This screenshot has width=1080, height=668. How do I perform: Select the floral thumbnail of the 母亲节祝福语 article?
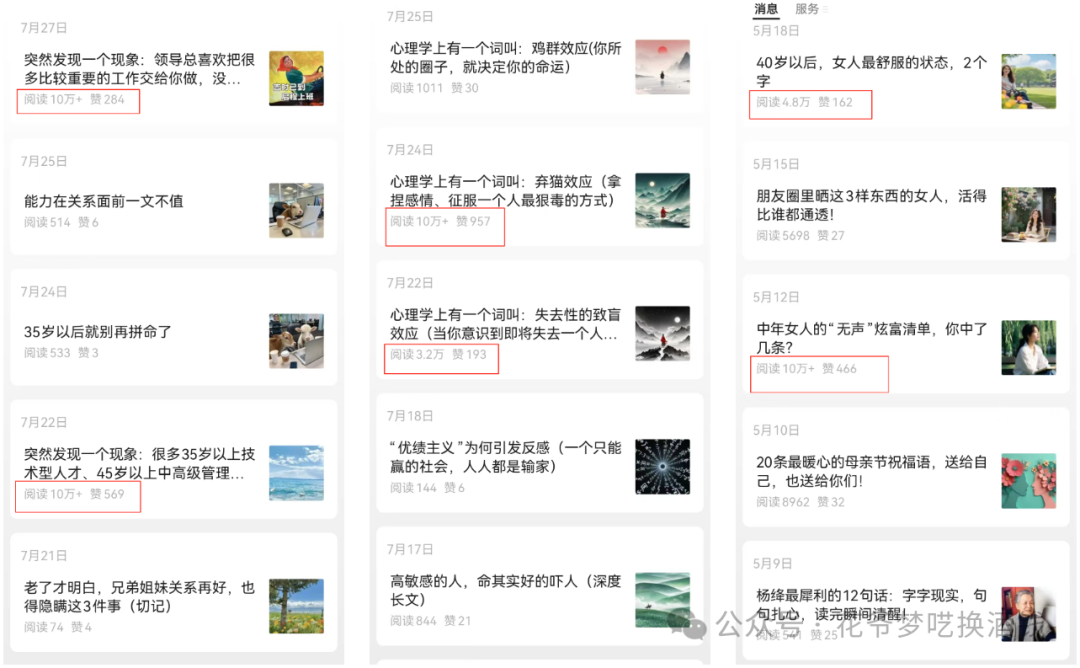point(1028,481)
